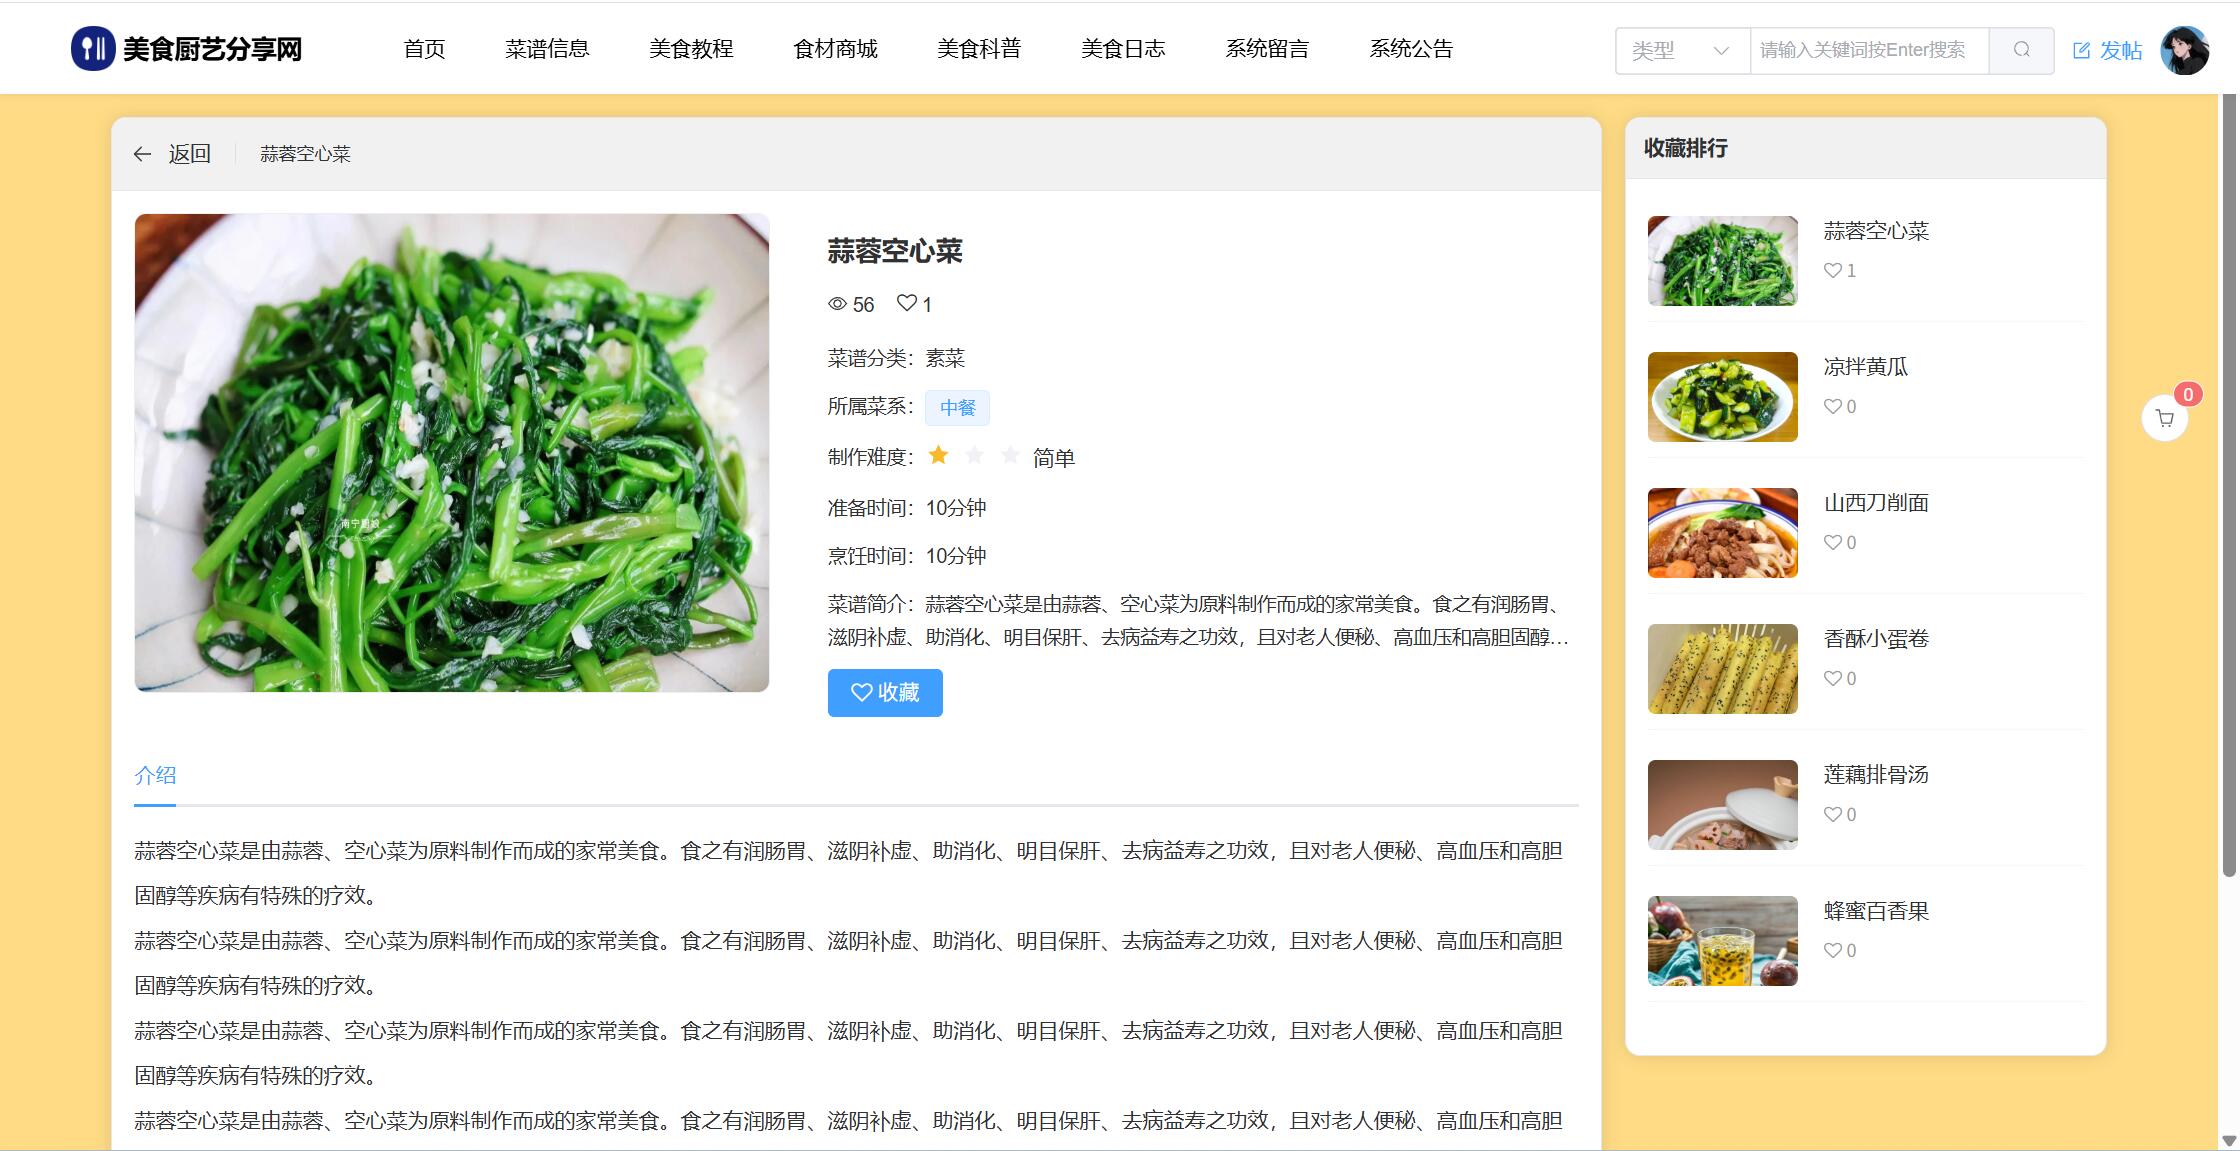Viewport: 2240px width, 1151px height.
Task: Open 菜谱信息 in the navigation bar
Action: coord(547,49)
